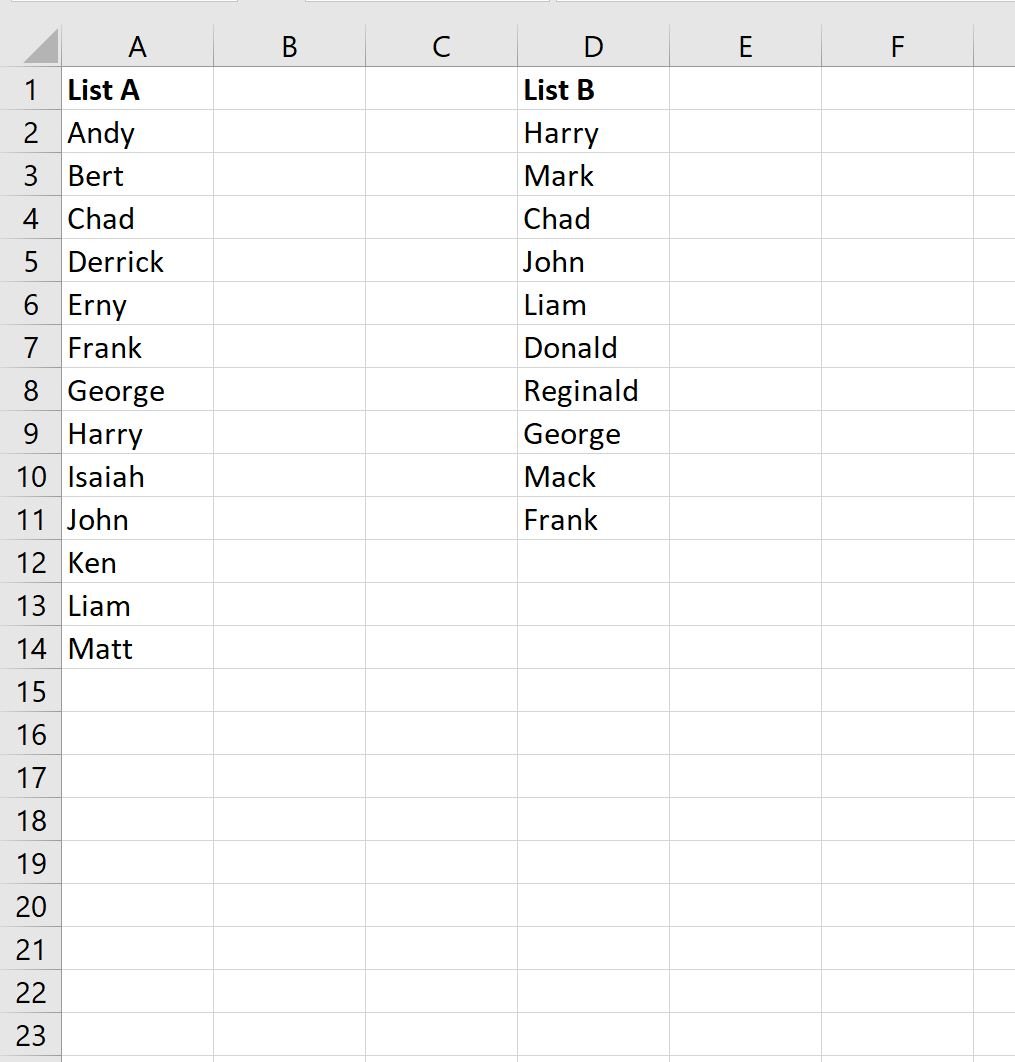Viewport: 1015px width, 1062px height.
Task: Select row 14 header
Action: [x=30, y=647]
